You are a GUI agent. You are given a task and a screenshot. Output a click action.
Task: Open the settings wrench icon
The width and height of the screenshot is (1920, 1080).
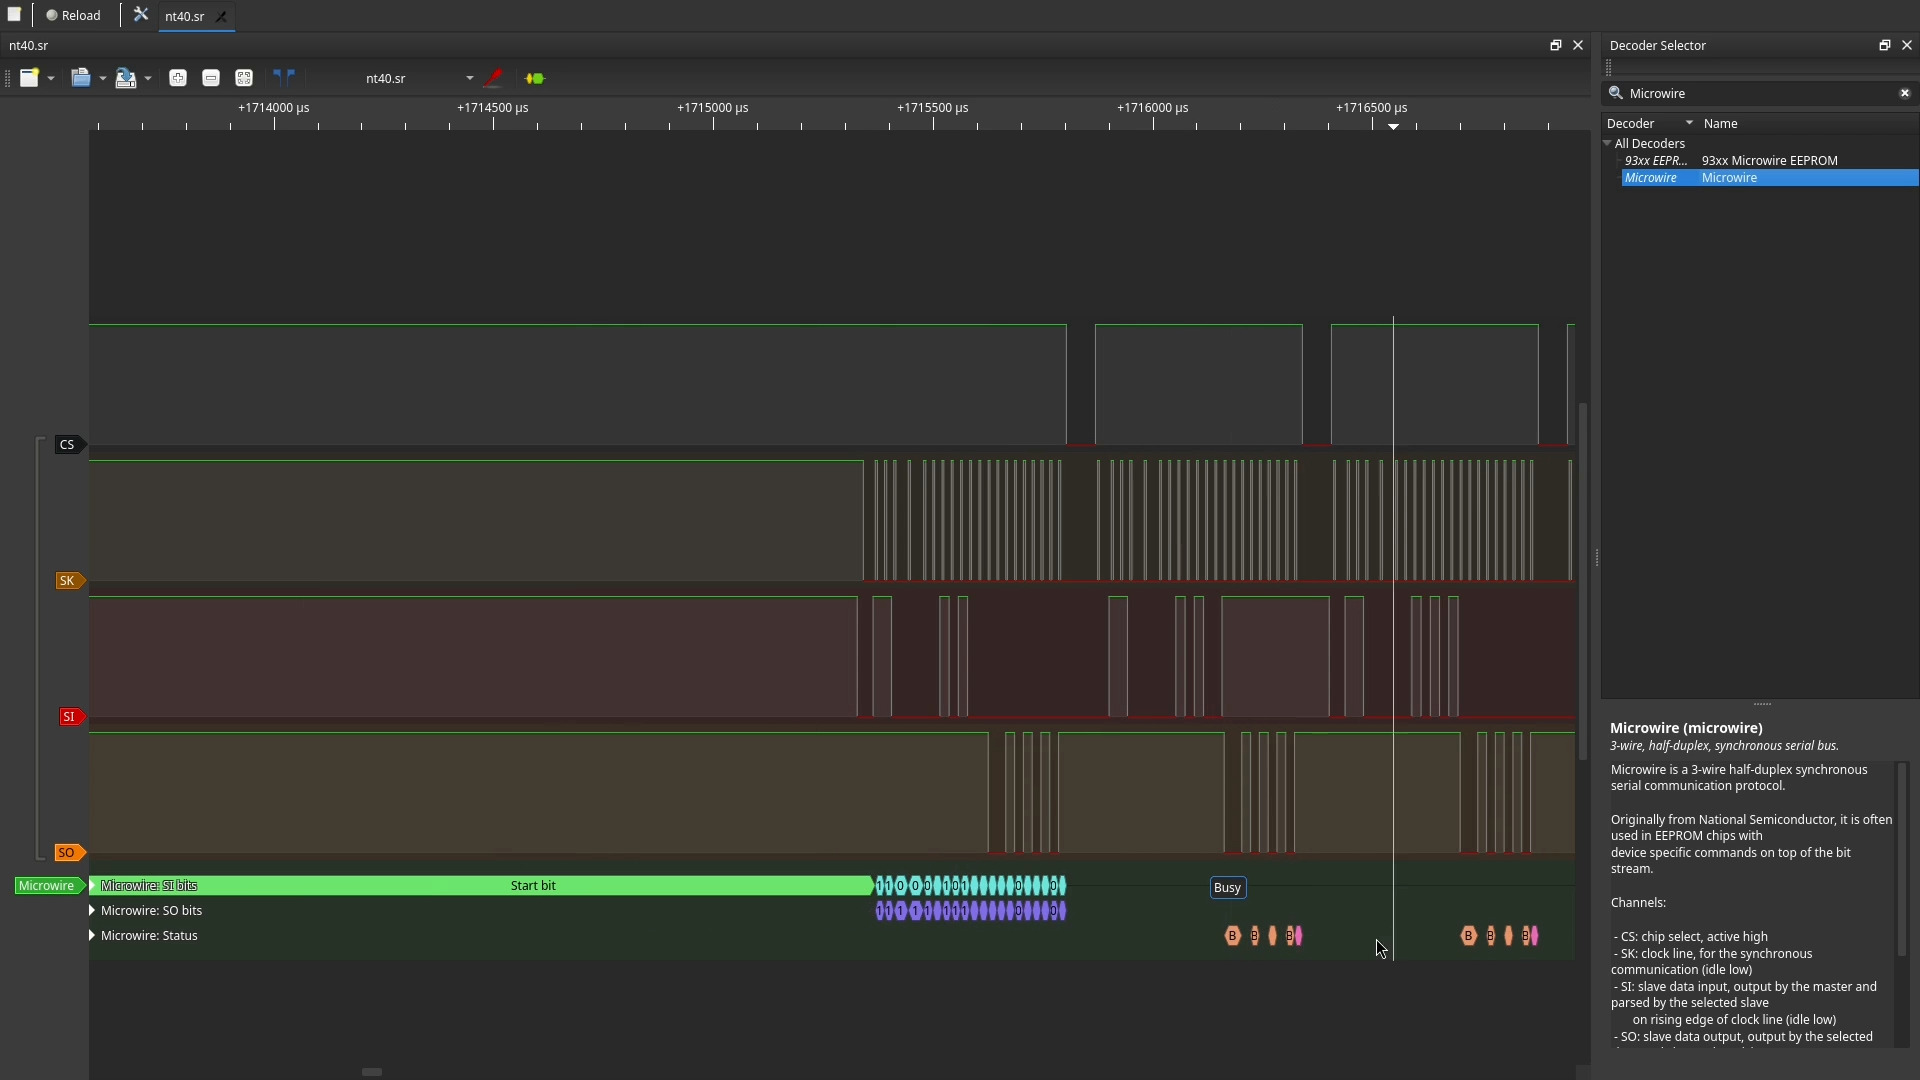coord(141,15)
